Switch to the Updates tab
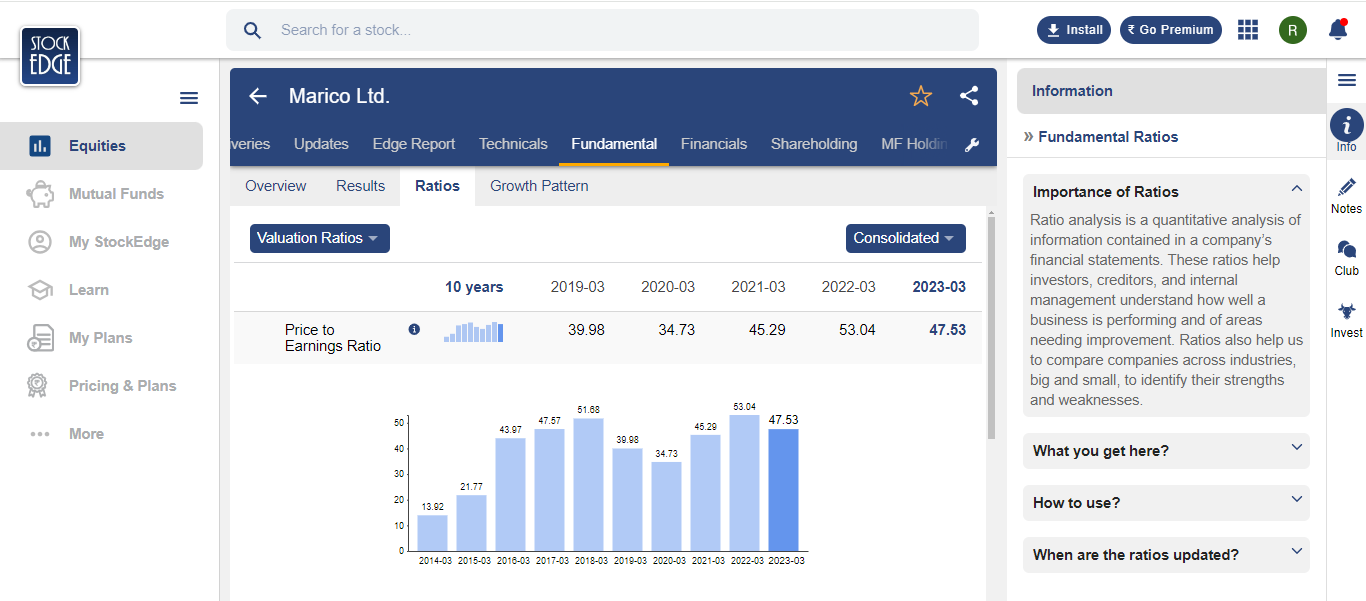 pyautogui.click(x=321, y=144)
